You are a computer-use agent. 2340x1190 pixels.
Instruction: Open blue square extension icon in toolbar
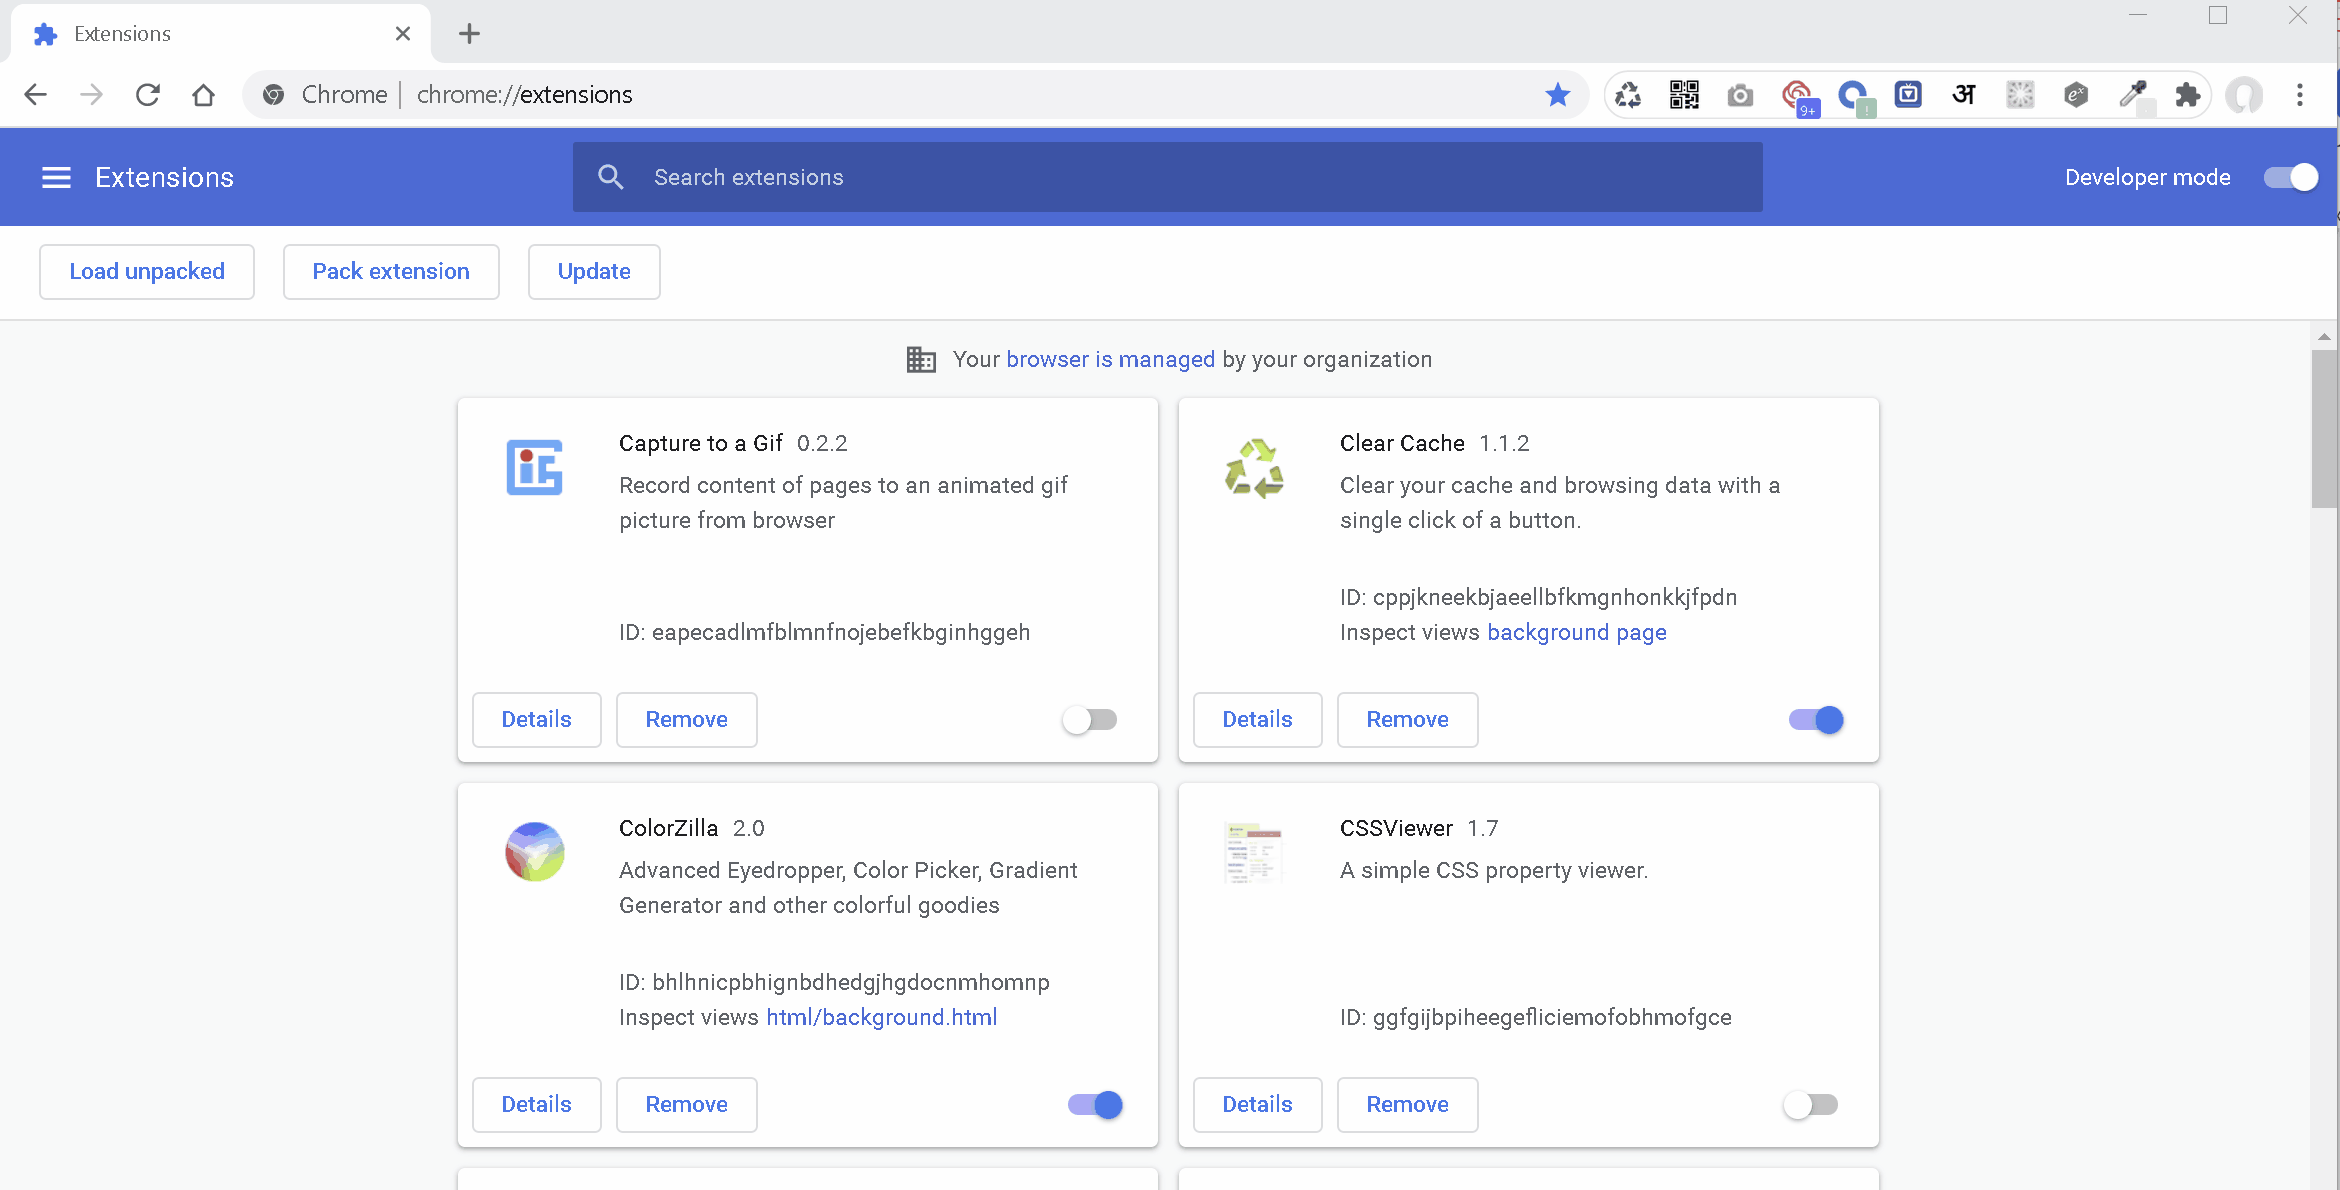click(1908, 94)
